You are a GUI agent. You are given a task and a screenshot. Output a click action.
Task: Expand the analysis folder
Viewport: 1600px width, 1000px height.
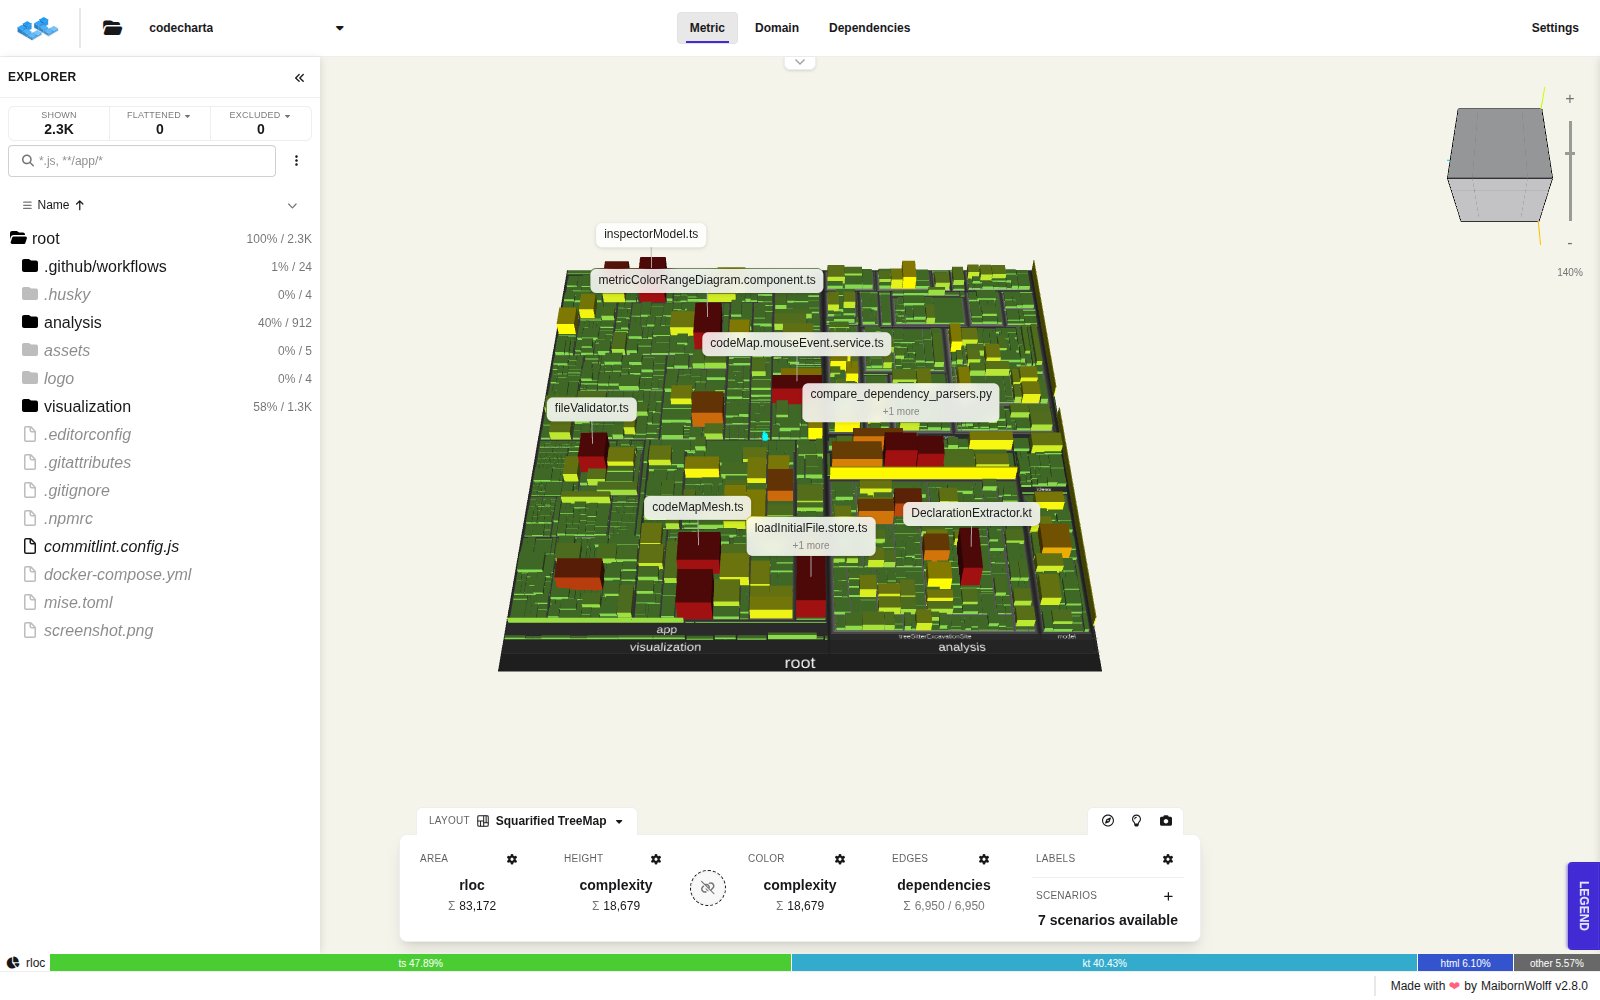(160, 323)
